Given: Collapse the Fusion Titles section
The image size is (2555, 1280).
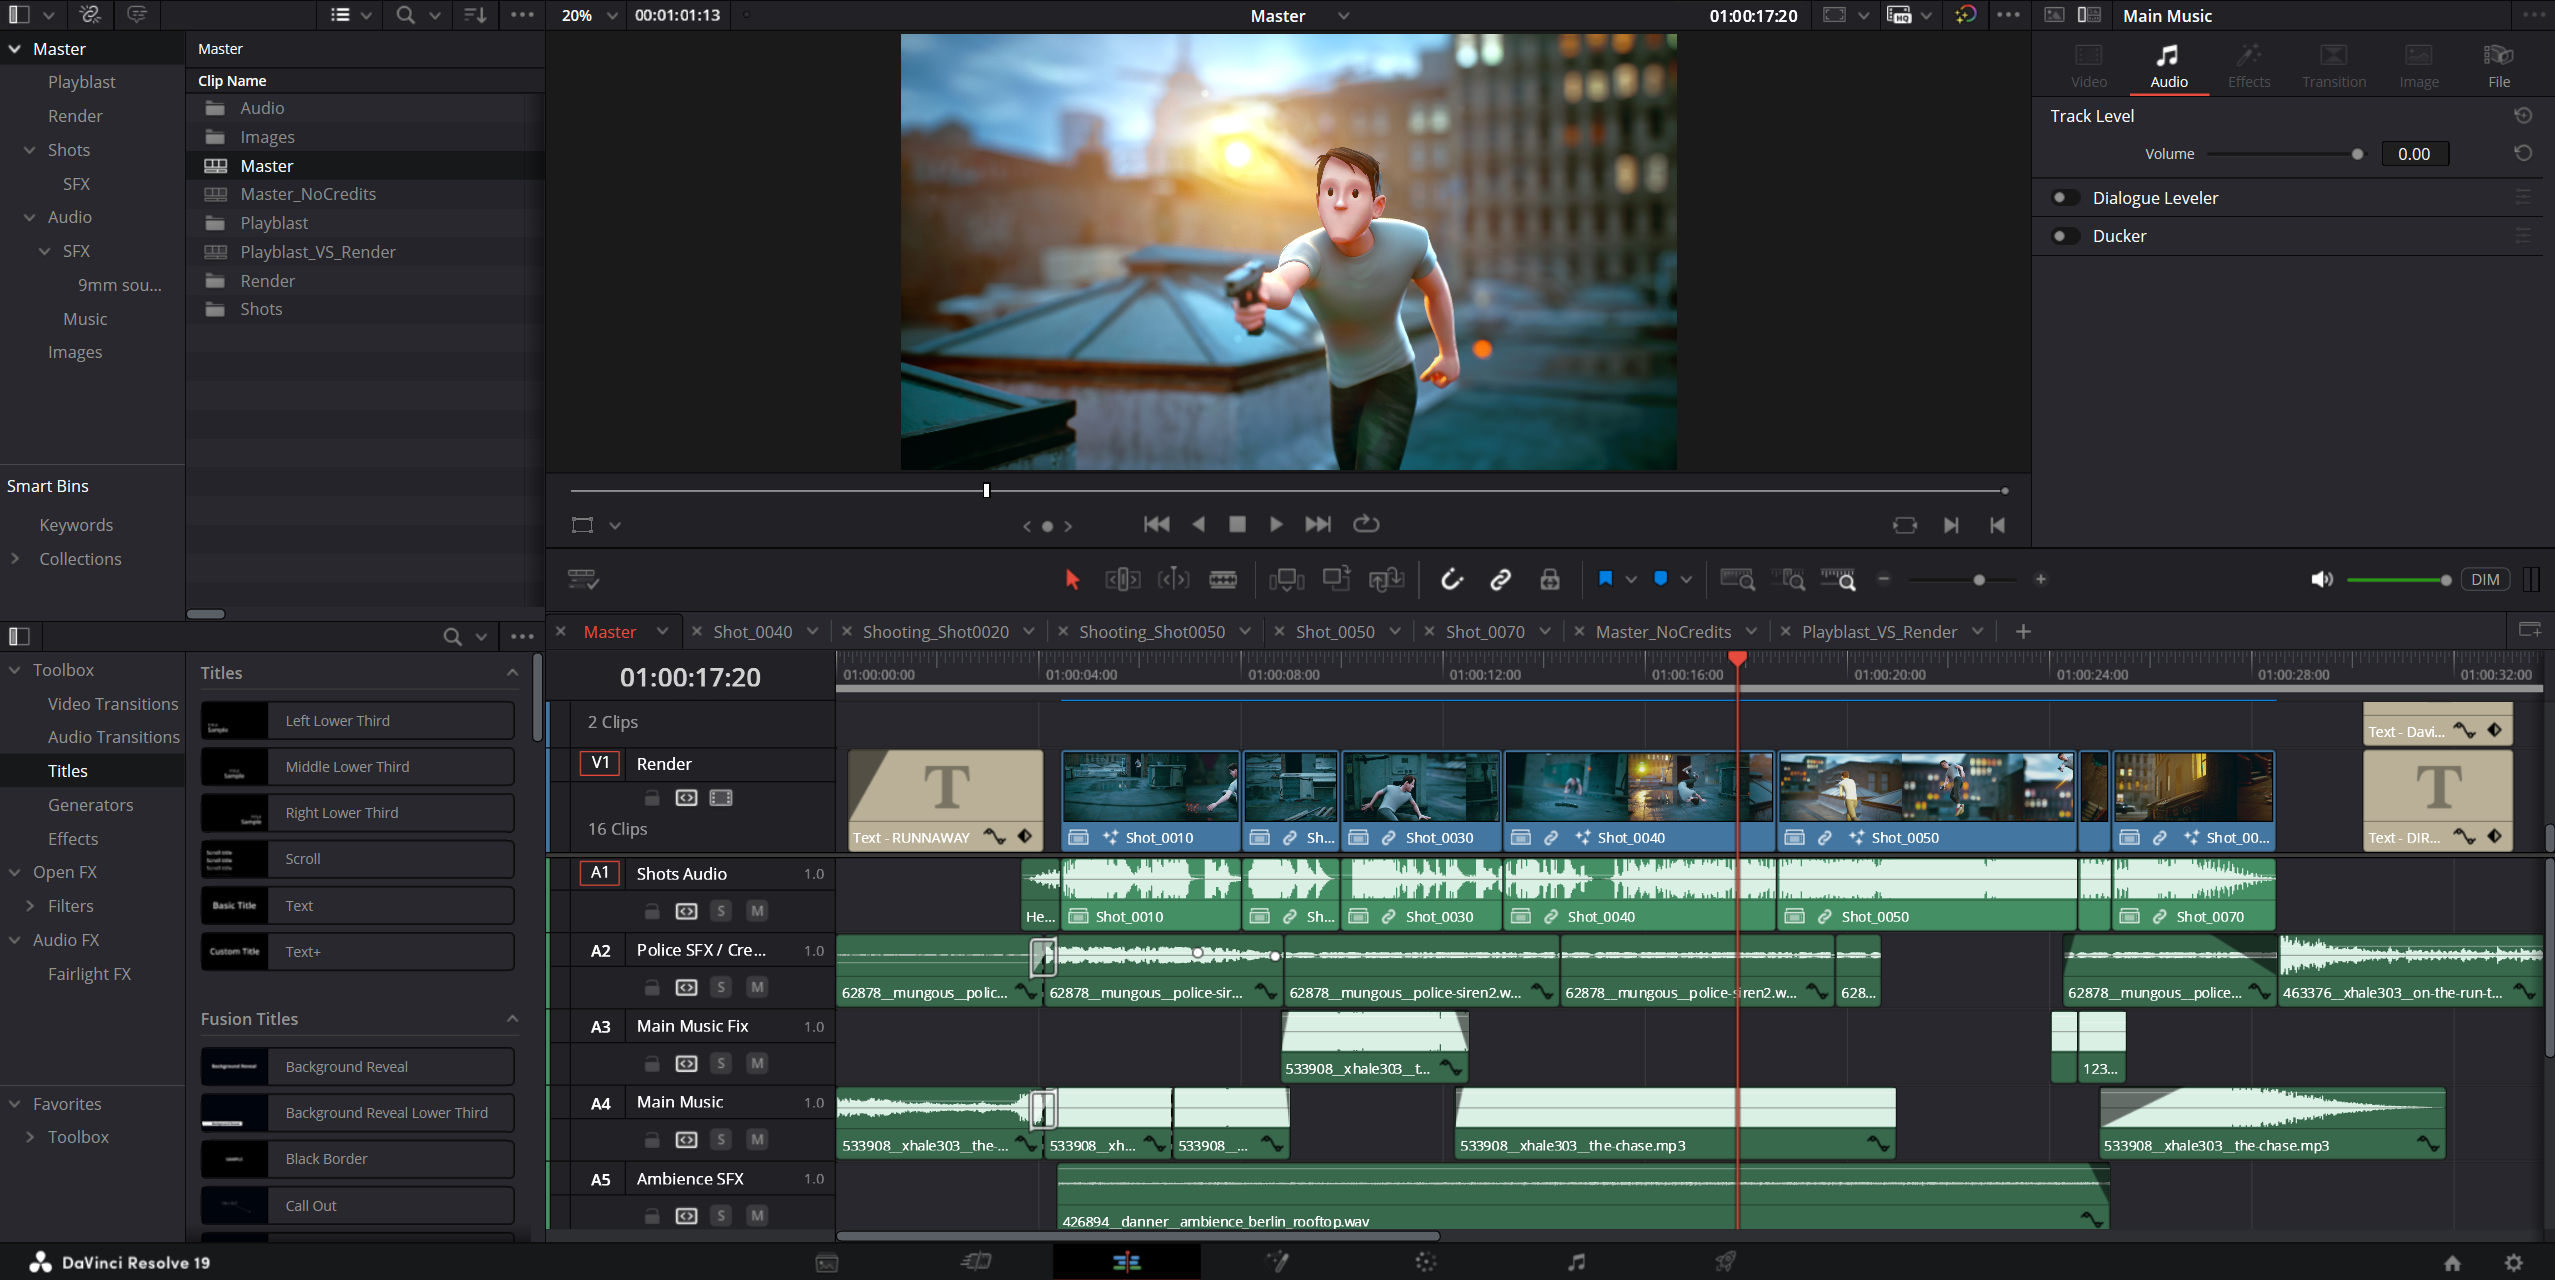Looking at the screenshot, I should coord(512,1019).
